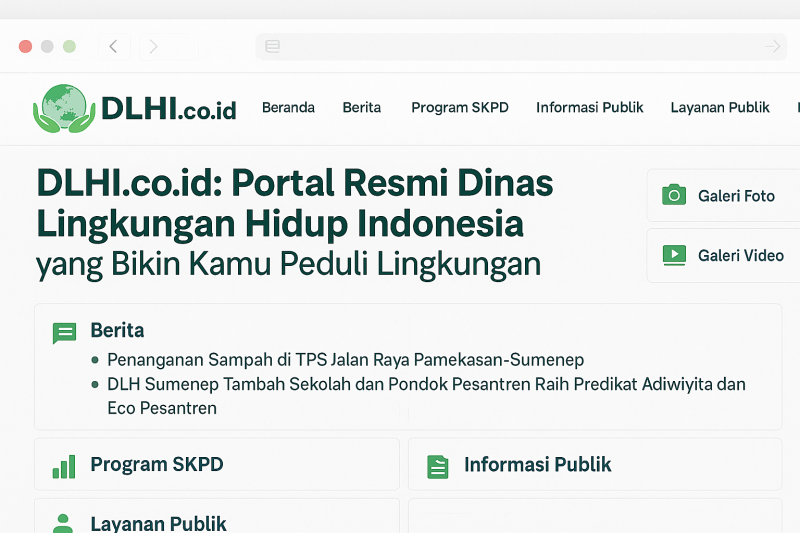The width and height of the screenshot is (800, 533).
Task: Go to Informasi Publik nav item
Action: 590,108
